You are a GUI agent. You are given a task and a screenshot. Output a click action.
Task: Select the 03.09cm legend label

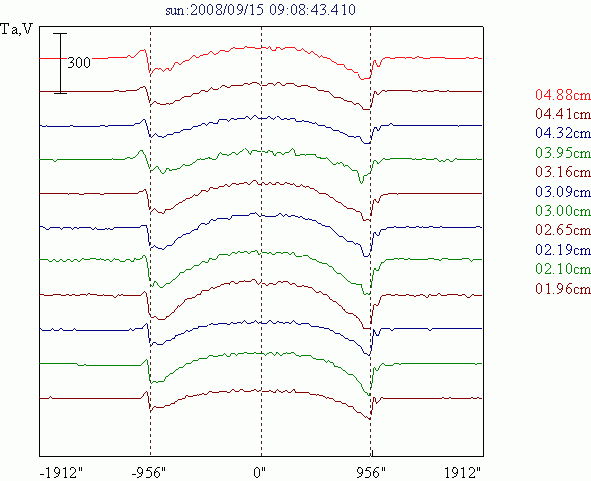(563, 192)
